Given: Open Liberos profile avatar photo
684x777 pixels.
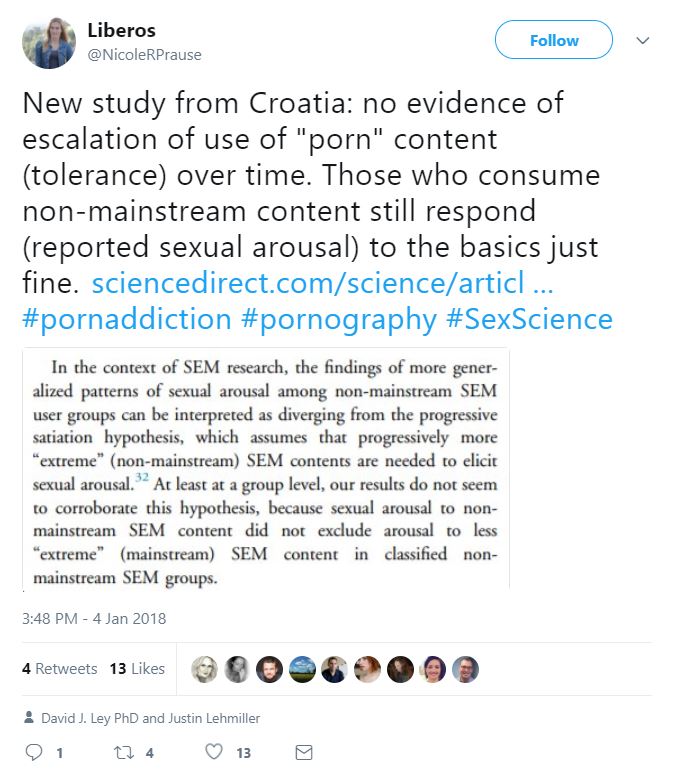Looking at the screenshot, I should (x=48, y=42).
